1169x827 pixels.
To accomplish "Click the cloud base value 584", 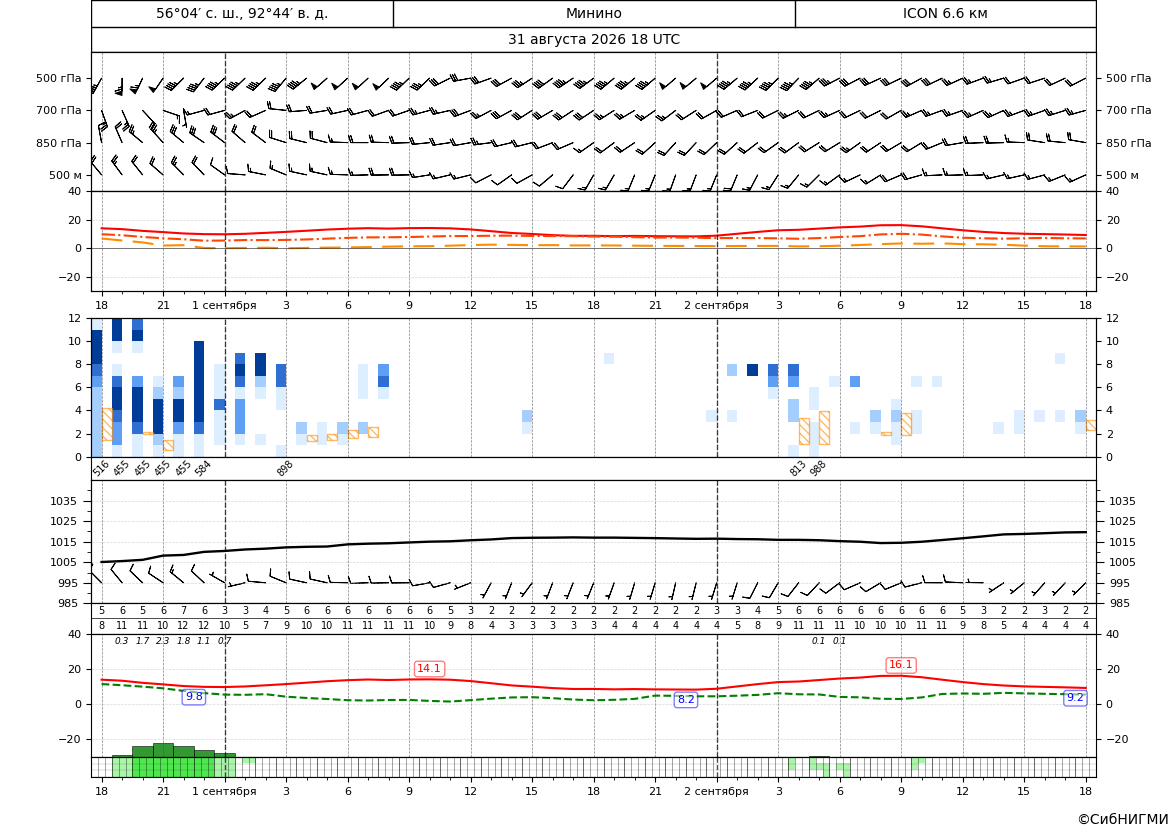I will 203,468.
